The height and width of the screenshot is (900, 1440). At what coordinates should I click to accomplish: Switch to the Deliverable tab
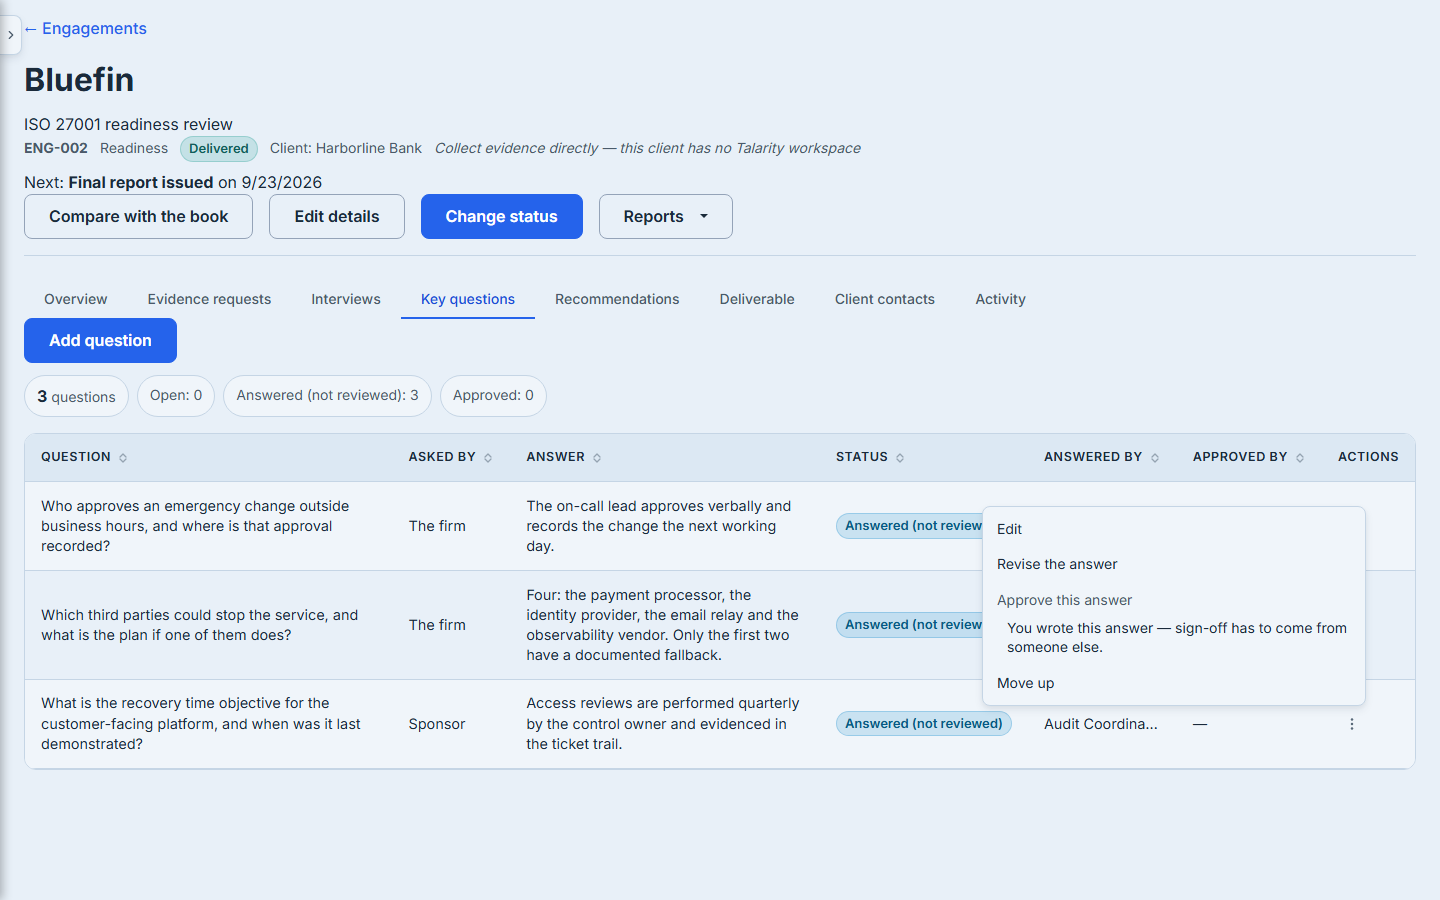pos(757,299)
